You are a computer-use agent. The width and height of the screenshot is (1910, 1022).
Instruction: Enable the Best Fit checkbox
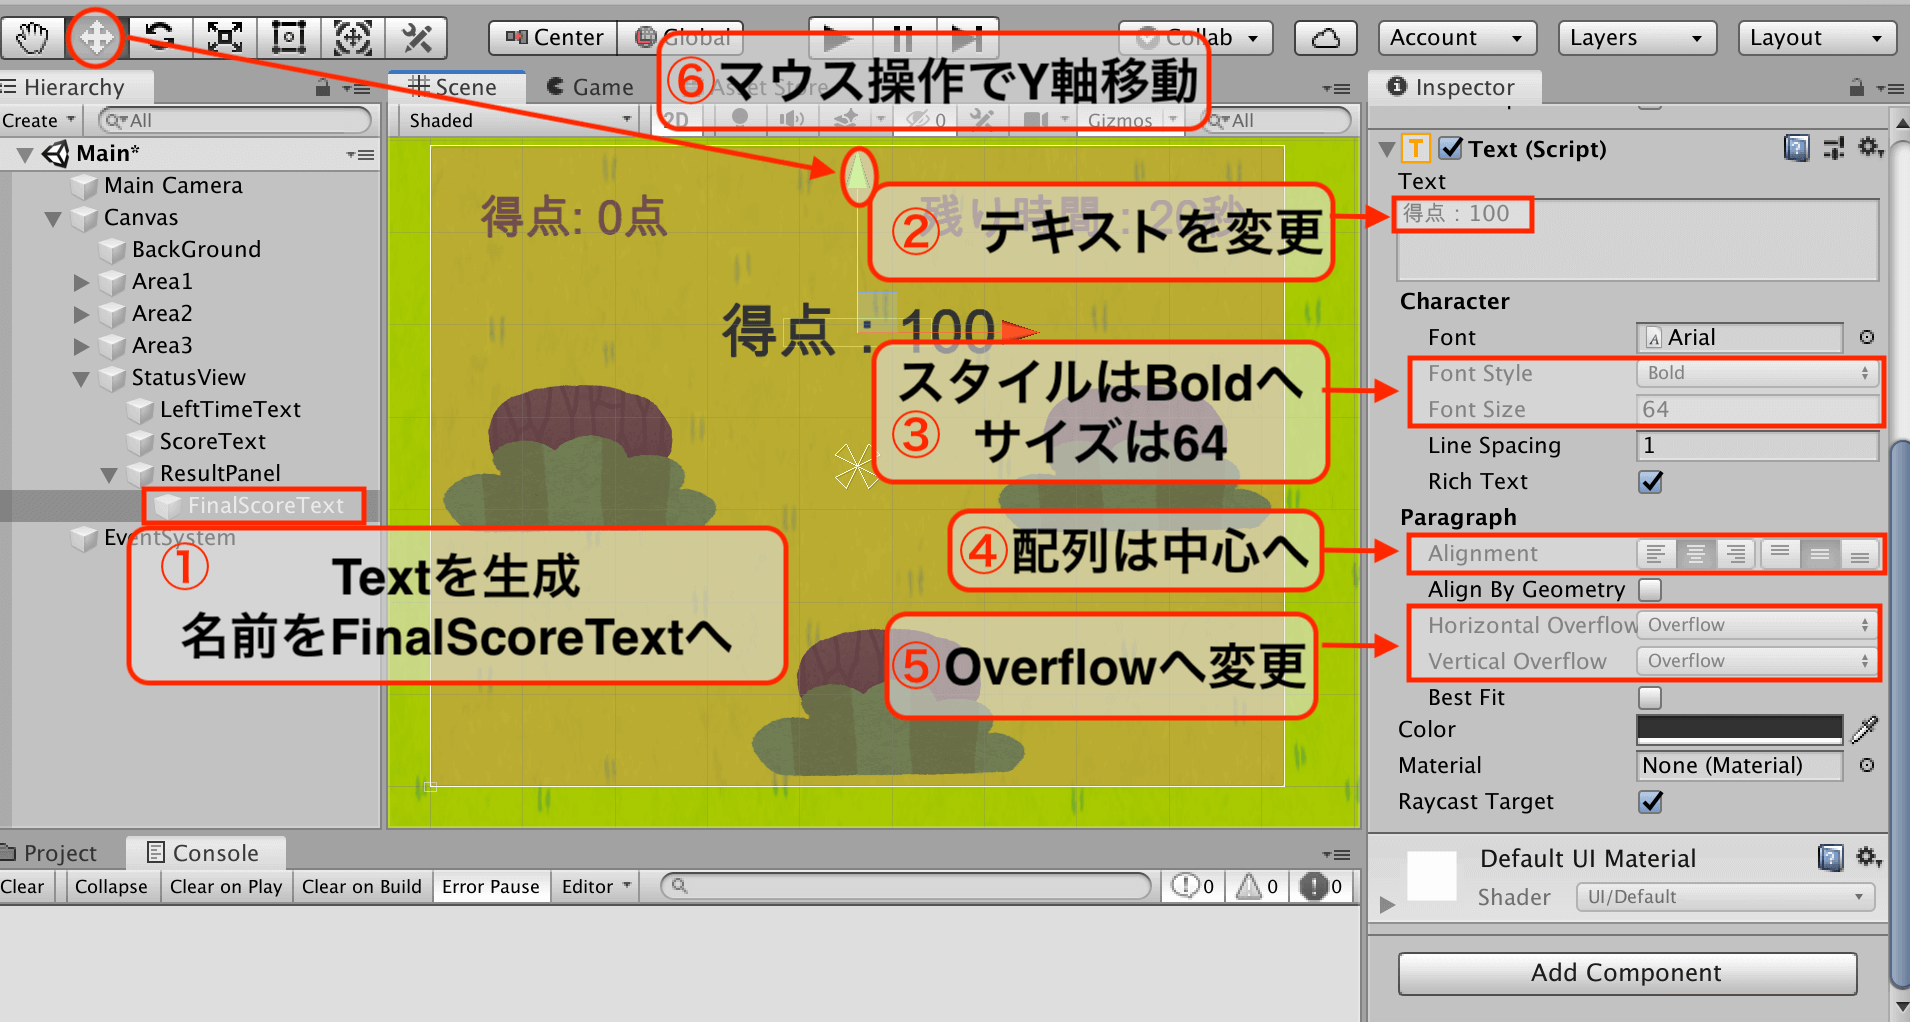coord(1650,697)
